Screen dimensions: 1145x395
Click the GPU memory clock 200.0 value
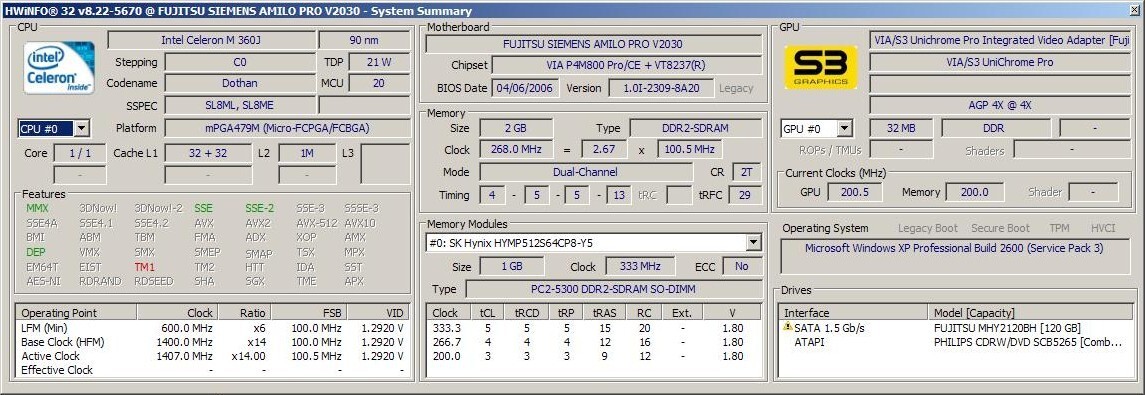pyautogui.click(x=975, y=192)
